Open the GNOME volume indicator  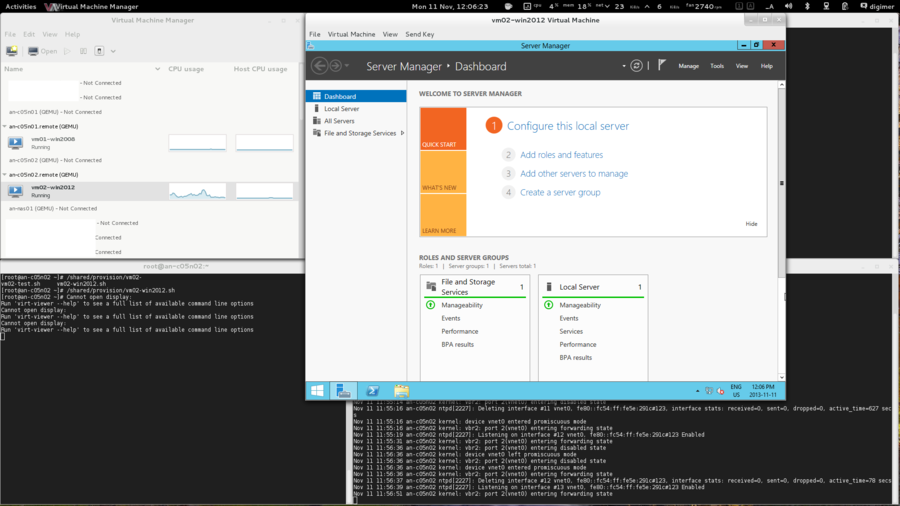[788, 6]
